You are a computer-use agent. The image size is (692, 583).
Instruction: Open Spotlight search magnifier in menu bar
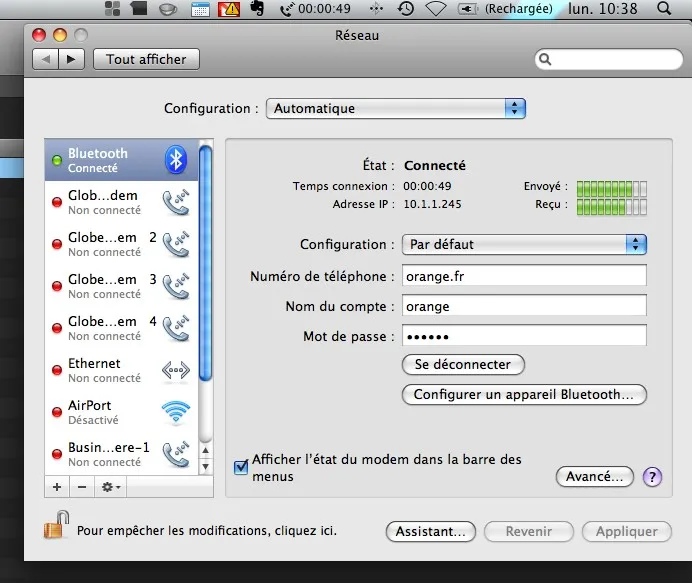664,8
